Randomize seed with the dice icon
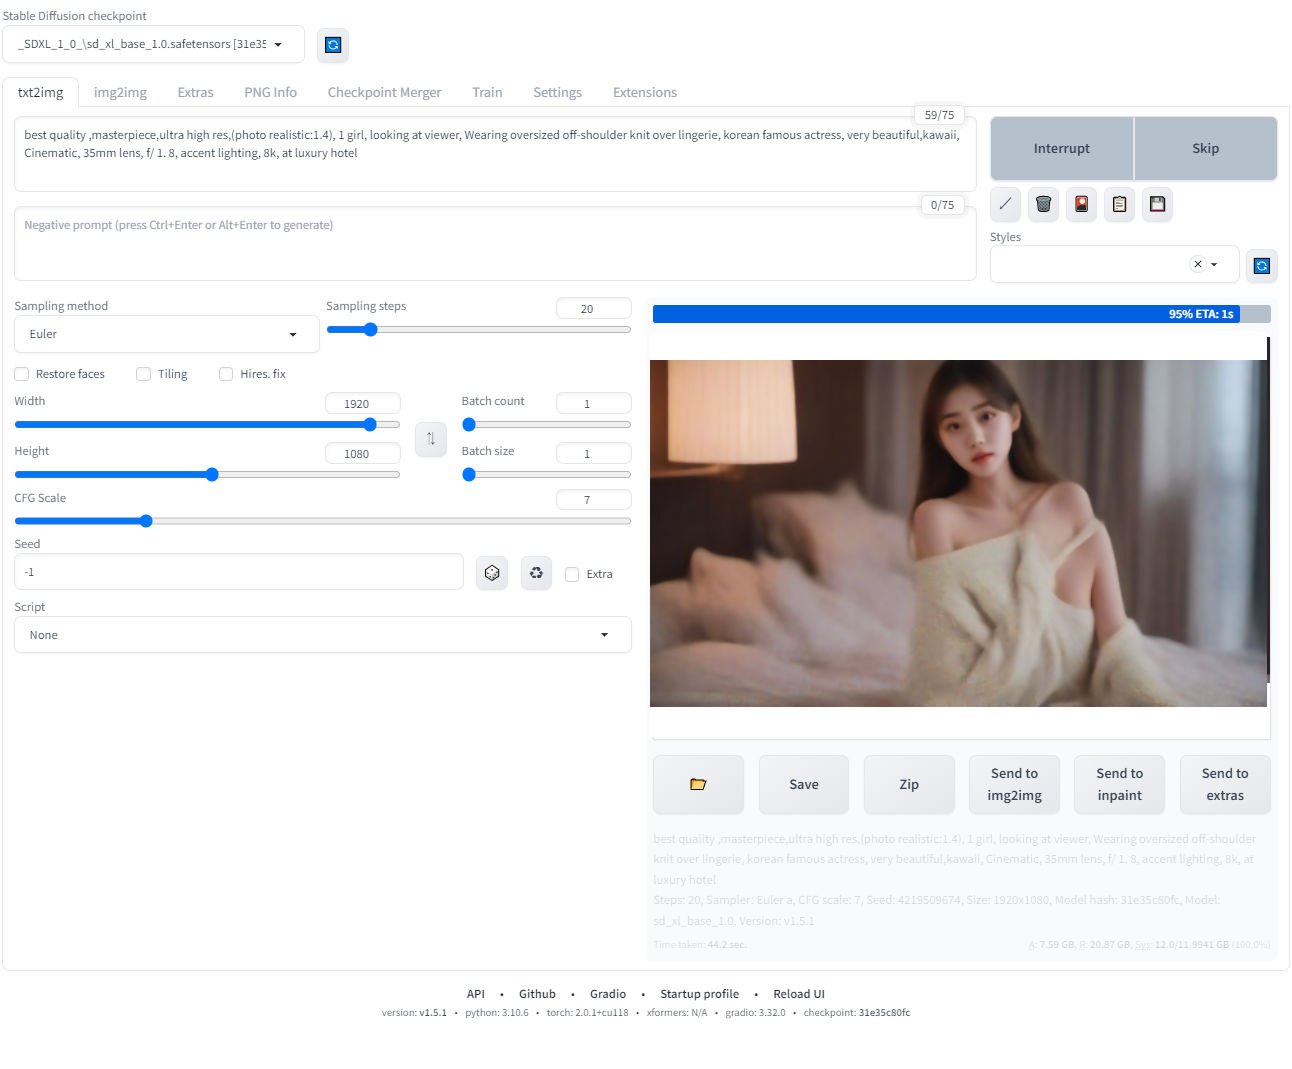 pos(492,573)
